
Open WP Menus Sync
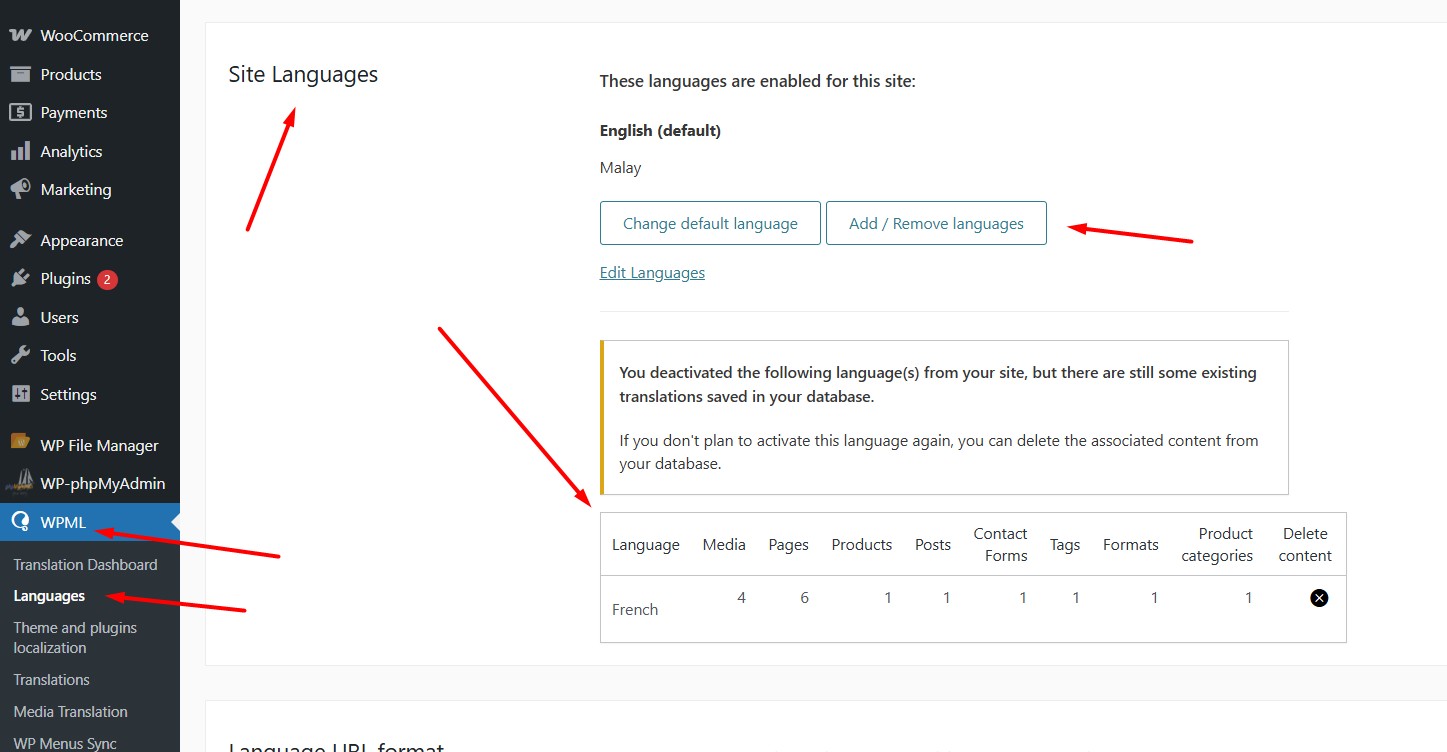65,744
